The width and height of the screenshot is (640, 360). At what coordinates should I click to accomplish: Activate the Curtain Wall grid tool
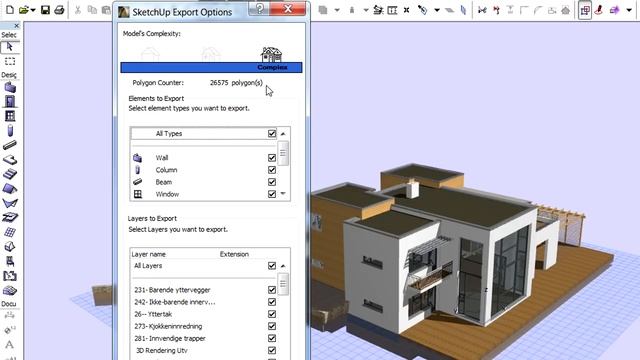[10, 232]
